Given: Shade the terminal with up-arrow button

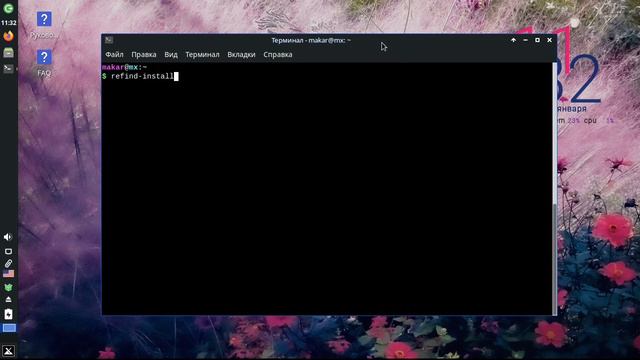Looking at the screenshot, I should coord(513,40).
